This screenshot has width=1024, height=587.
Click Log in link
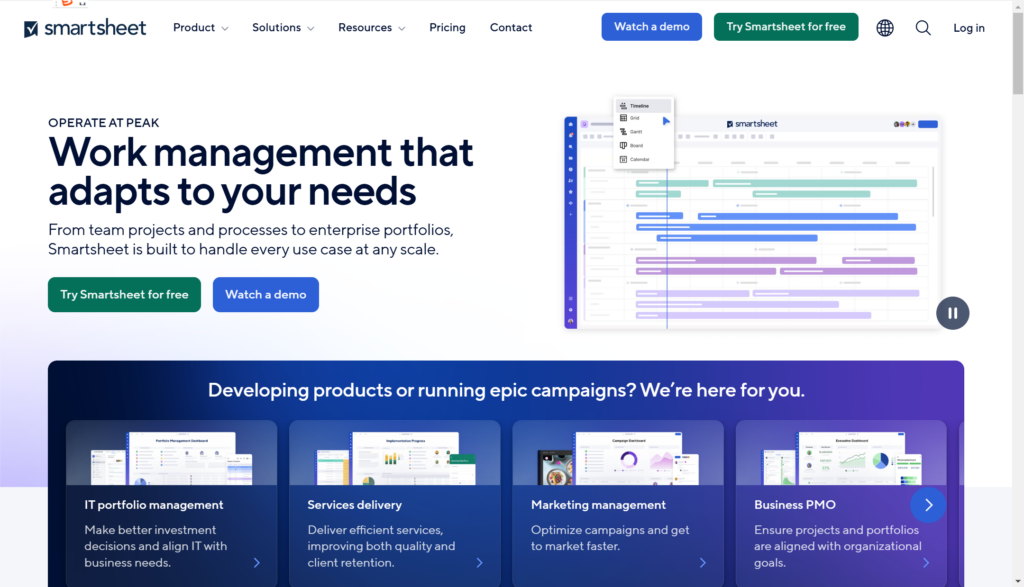[968, 28]
